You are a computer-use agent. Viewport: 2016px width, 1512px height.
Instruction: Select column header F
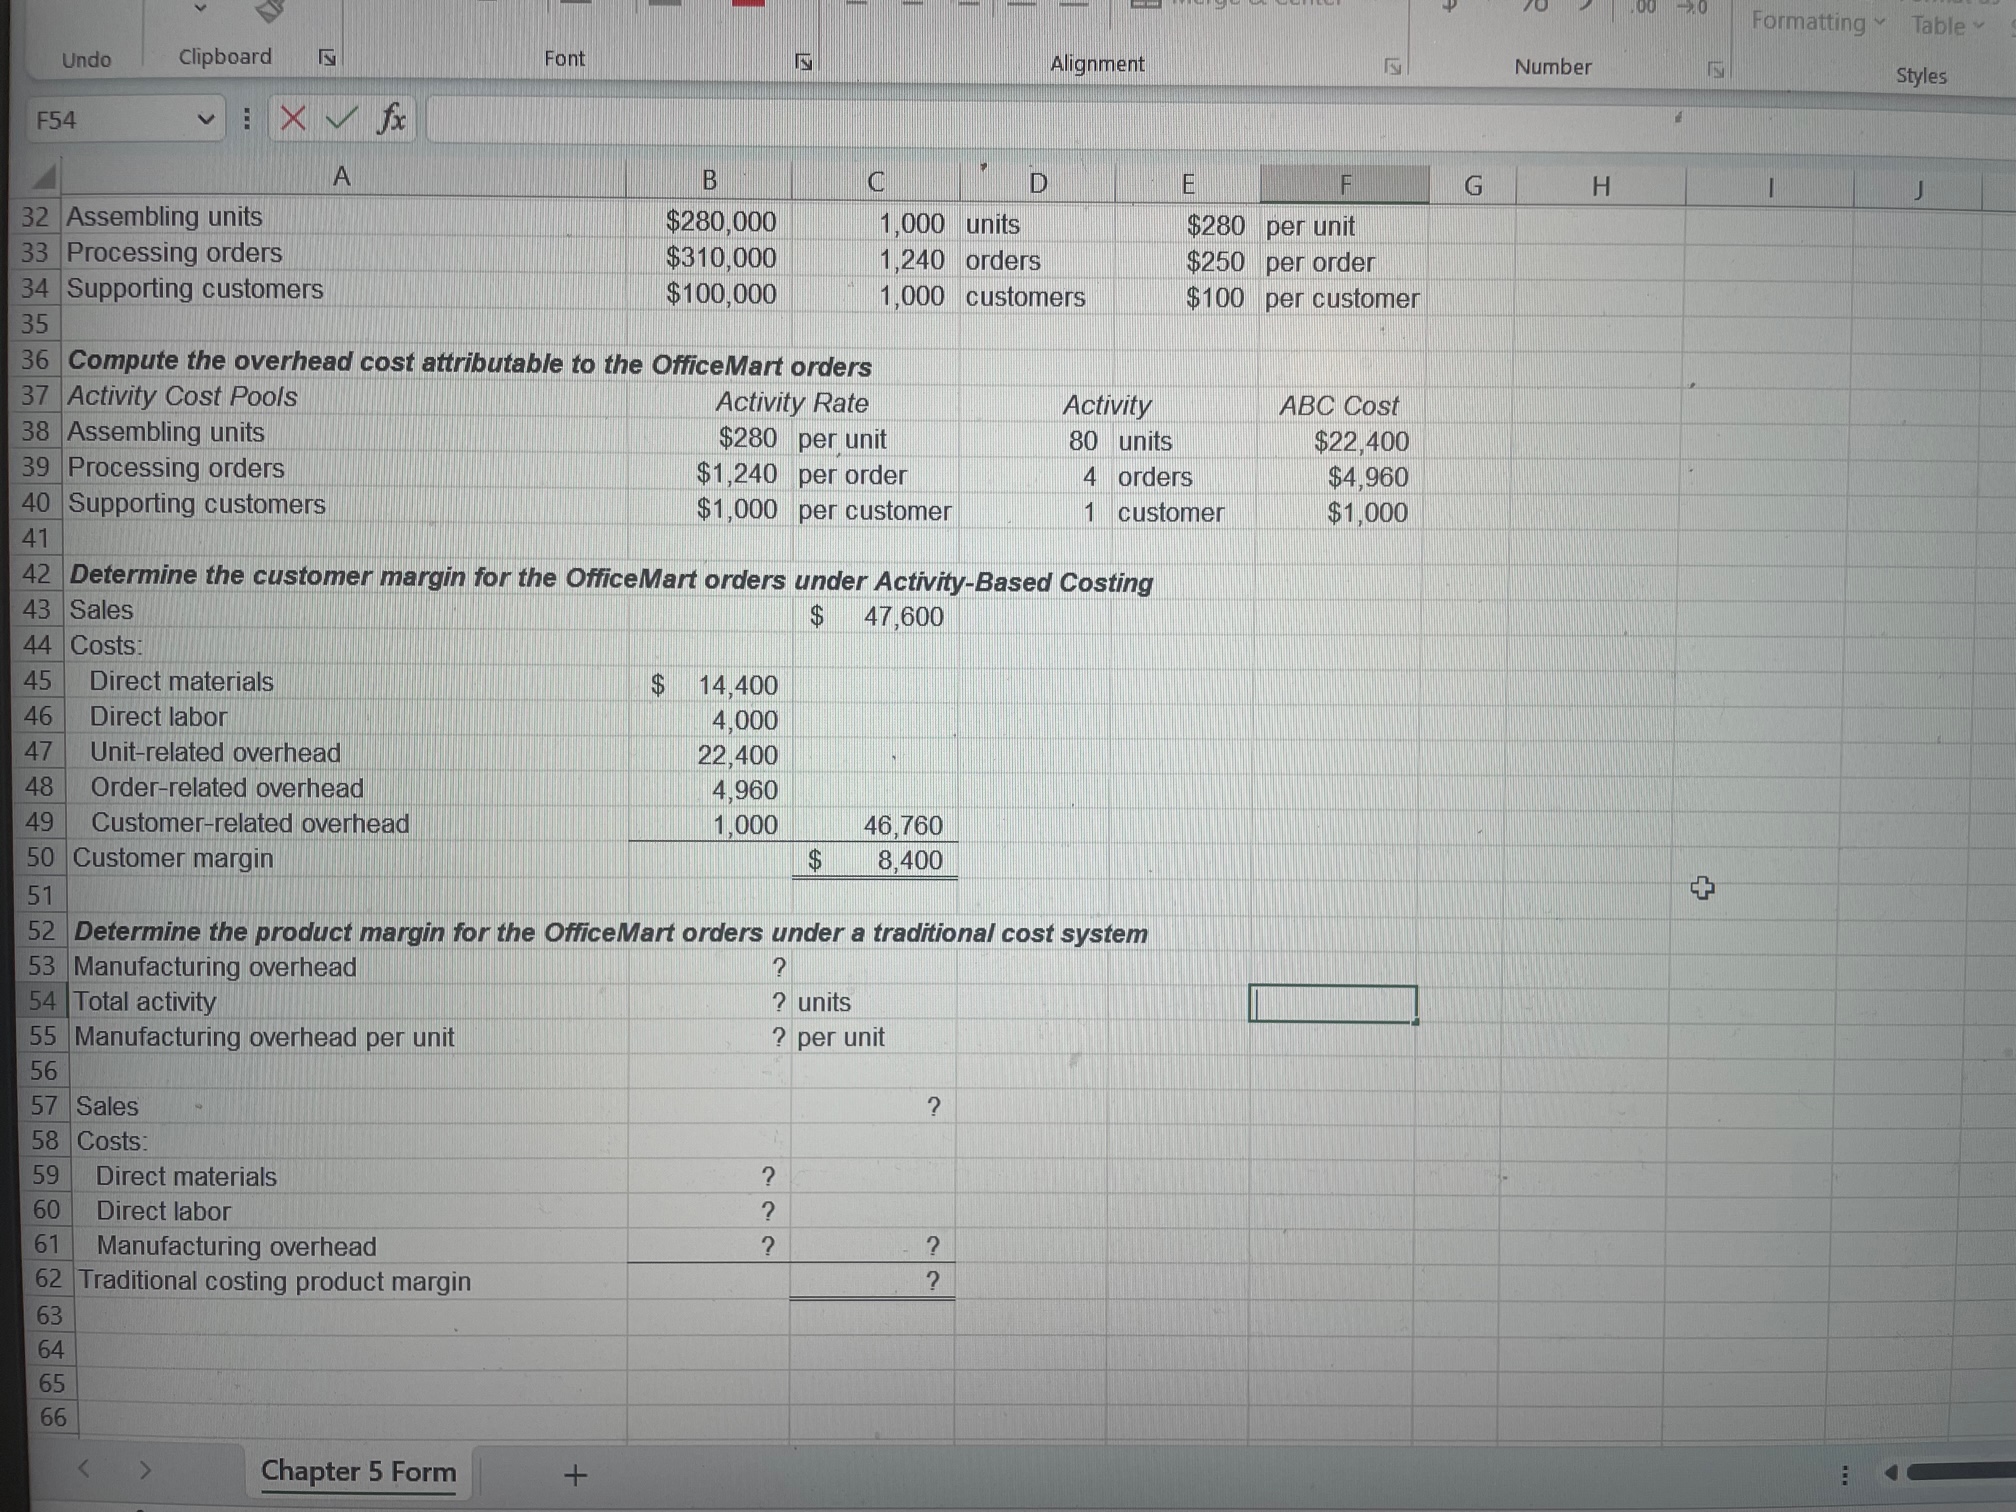pyautogui.click(x=1345, y=183)
